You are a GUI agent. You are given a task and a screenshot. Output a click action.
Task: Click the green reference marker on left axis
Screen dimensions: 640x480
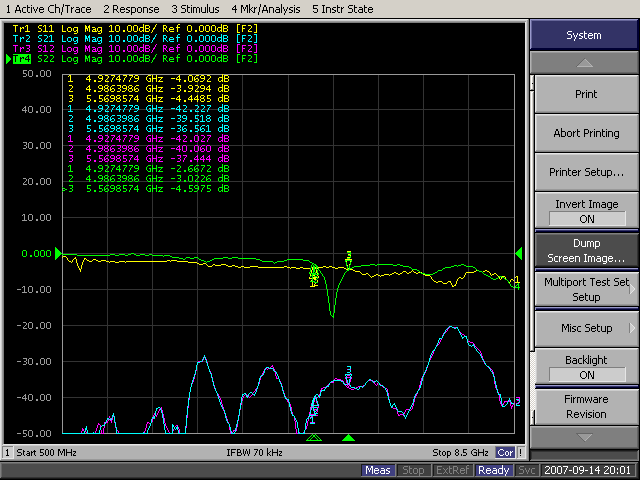58,253
